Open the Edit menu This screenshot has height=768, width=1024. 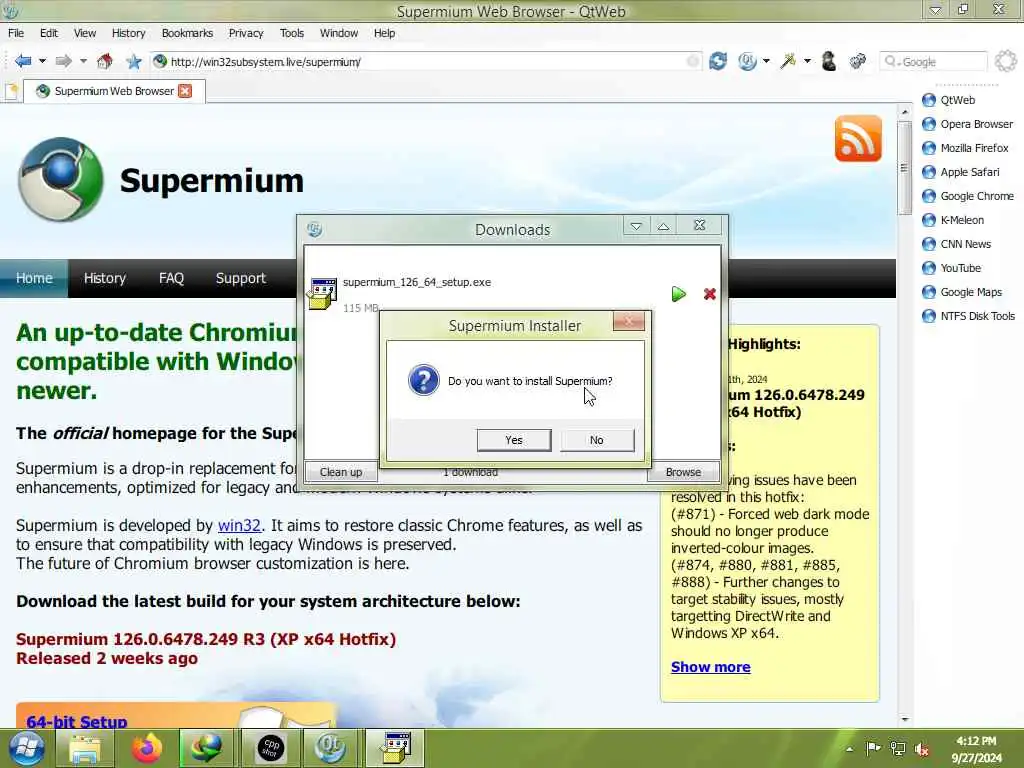point(48,33)
